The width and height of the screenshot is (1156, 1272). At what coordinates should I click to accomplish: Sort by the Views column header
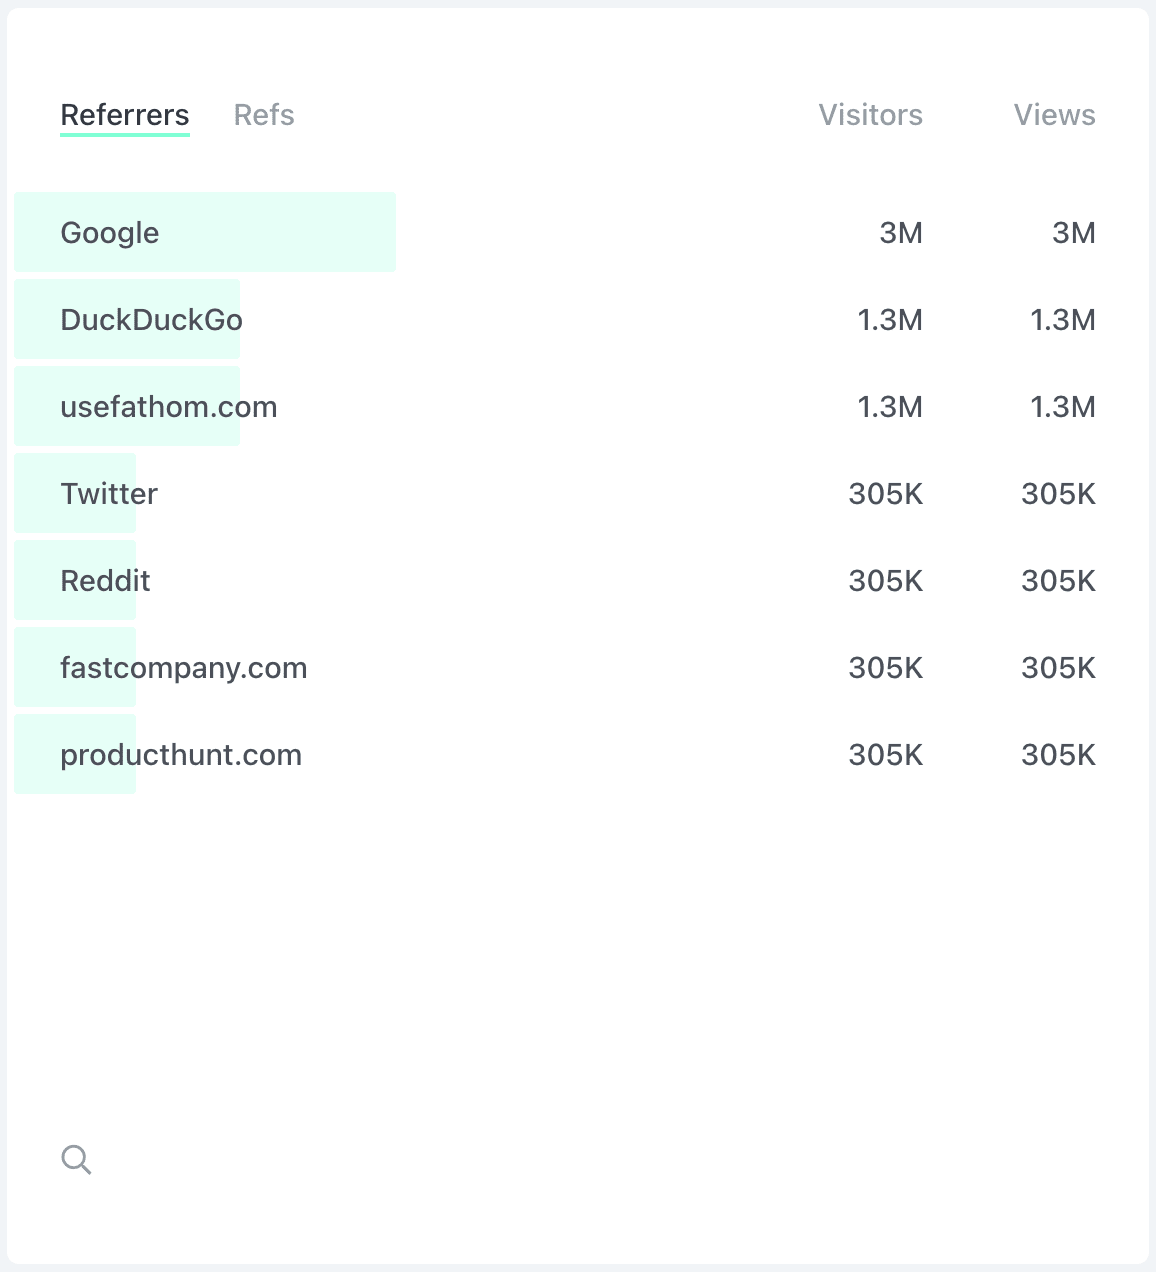1054,114
